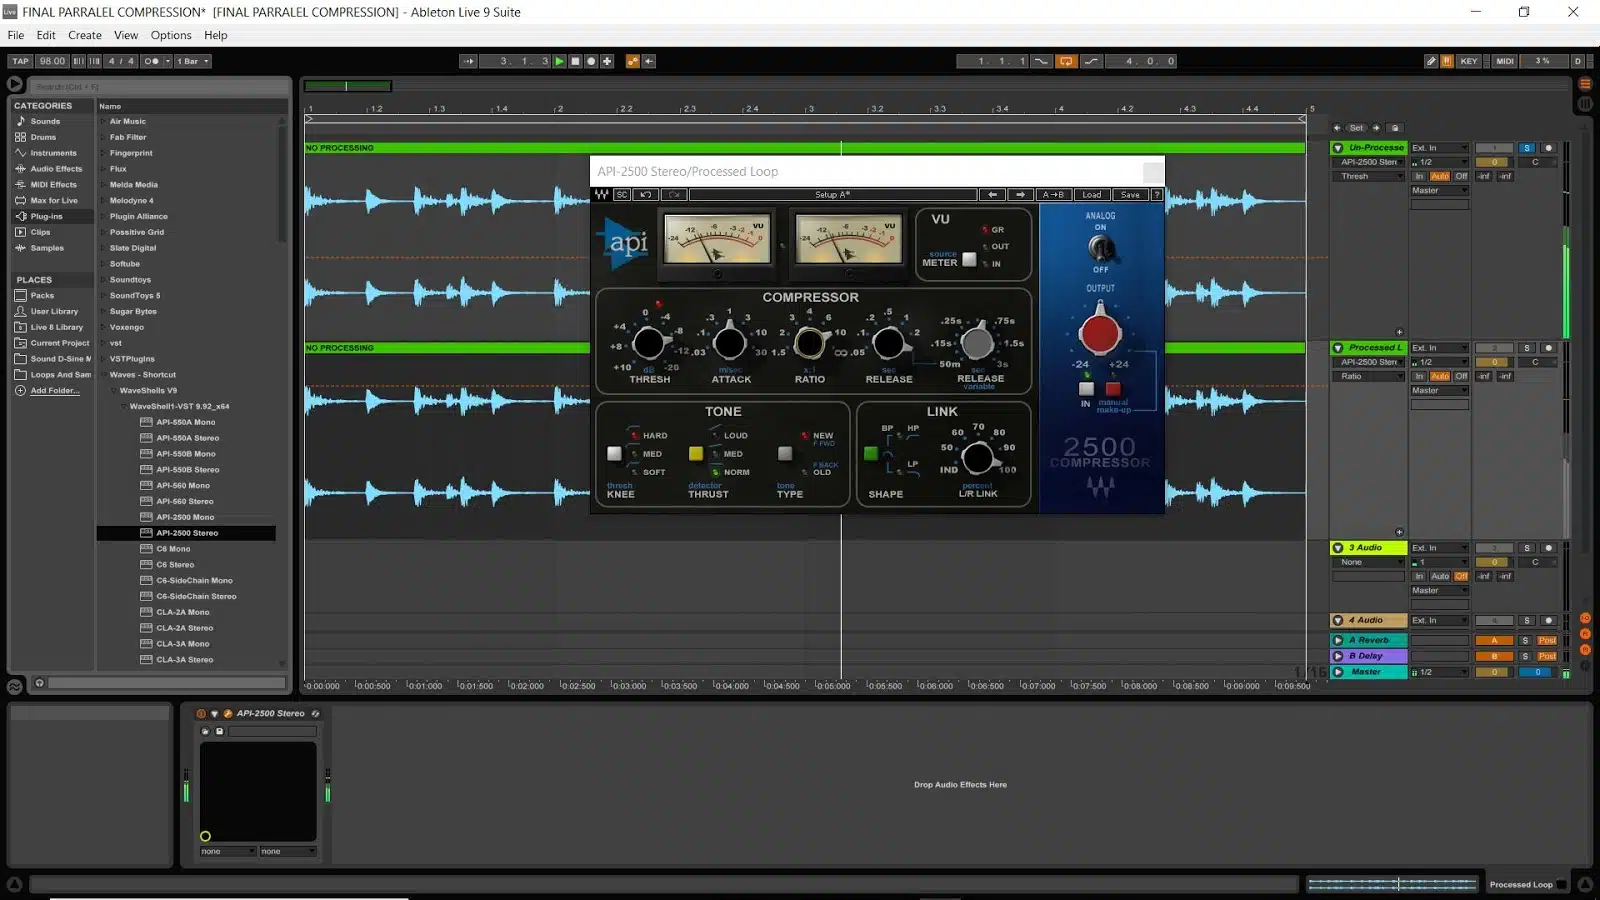The image size is (1600, 900).
Task: Click the lock envelopes icon
Action: pyautogui.click(x=1396, y=128)
